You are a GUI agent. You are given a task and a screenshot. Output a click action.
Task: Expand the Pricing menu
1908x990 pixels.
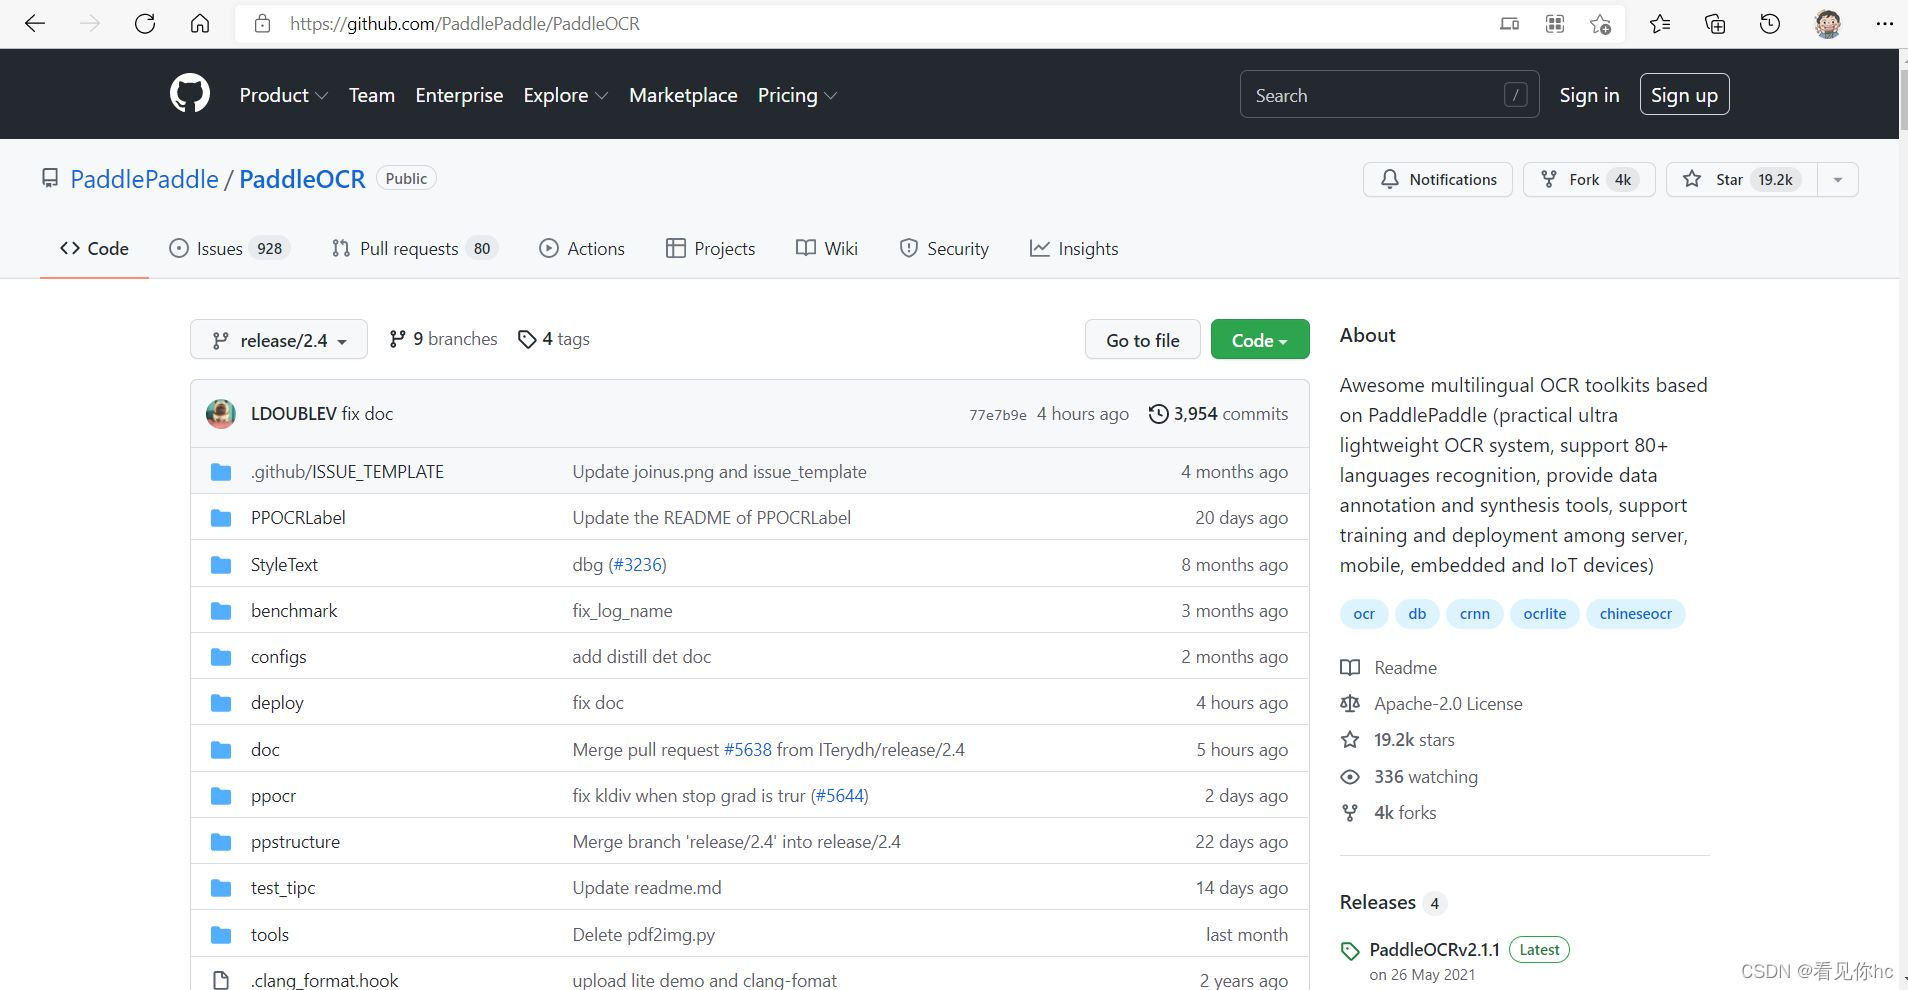[x=797, y=95]
